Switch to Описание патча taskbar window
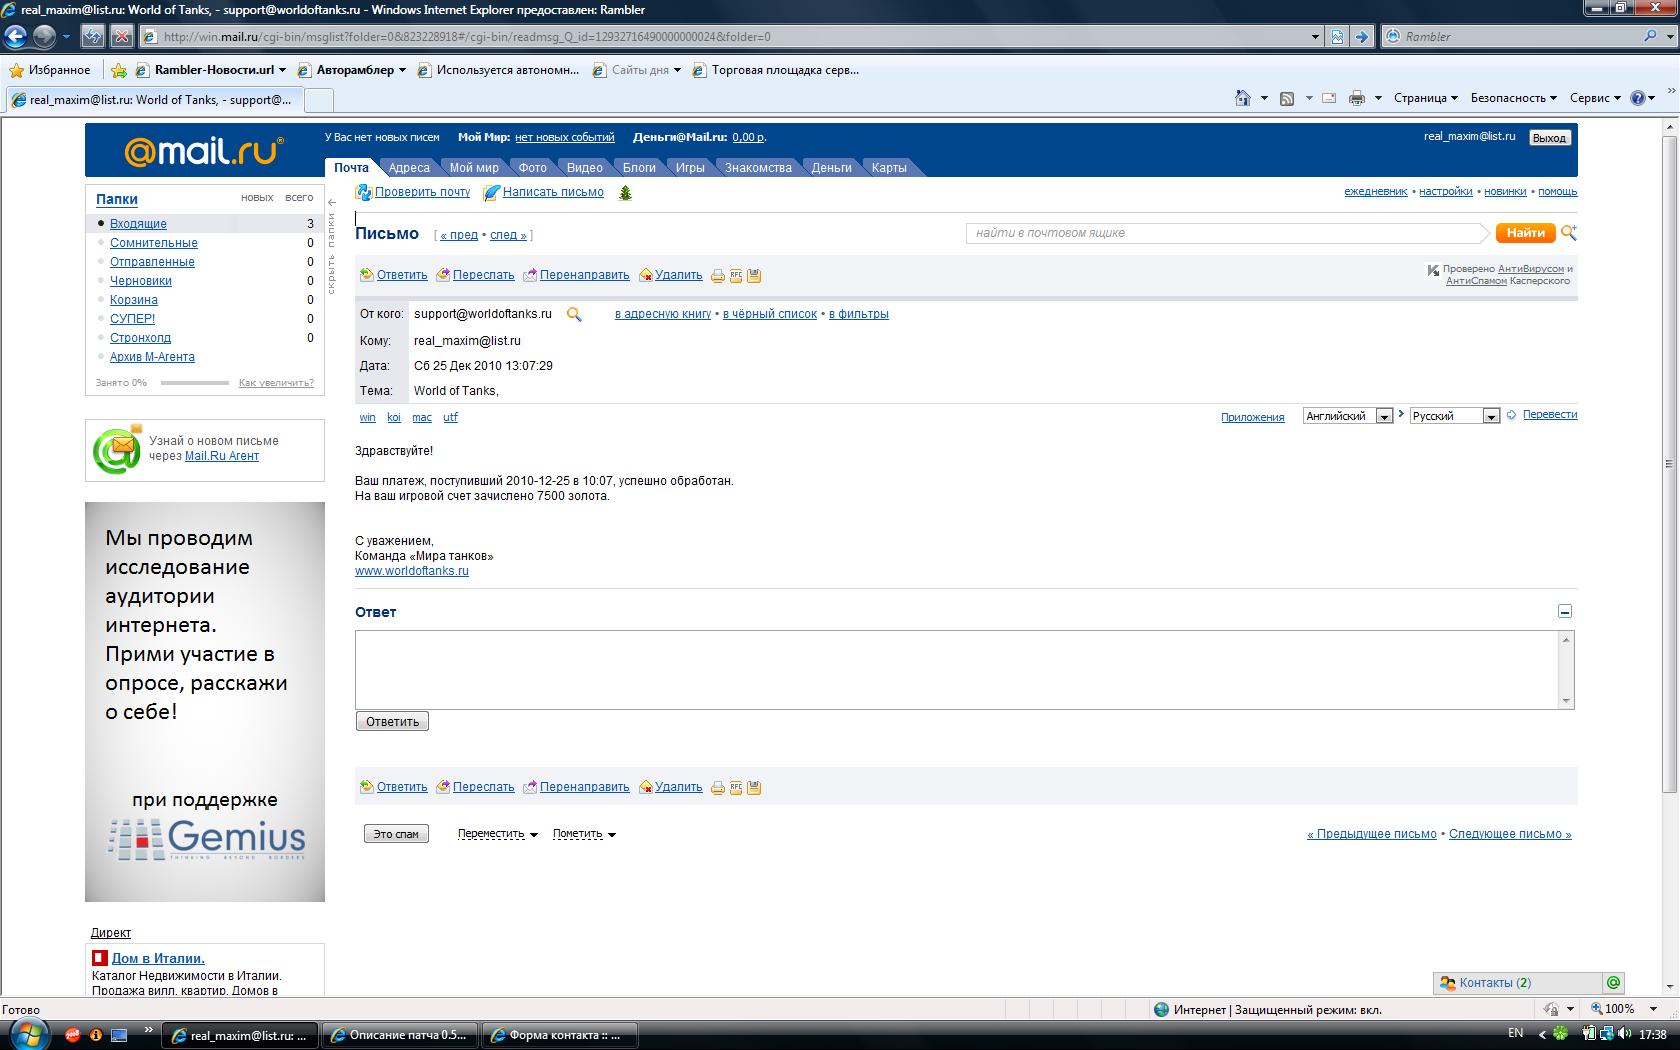This screenshot has height=1050, width=1680. [400, 1035]
